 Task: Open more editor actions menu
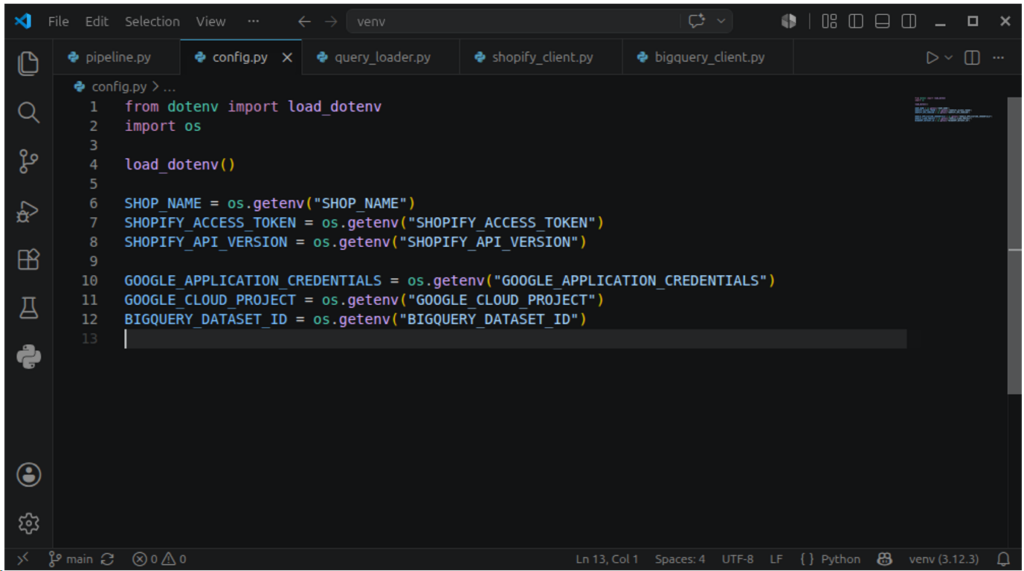tap(999, 57)
